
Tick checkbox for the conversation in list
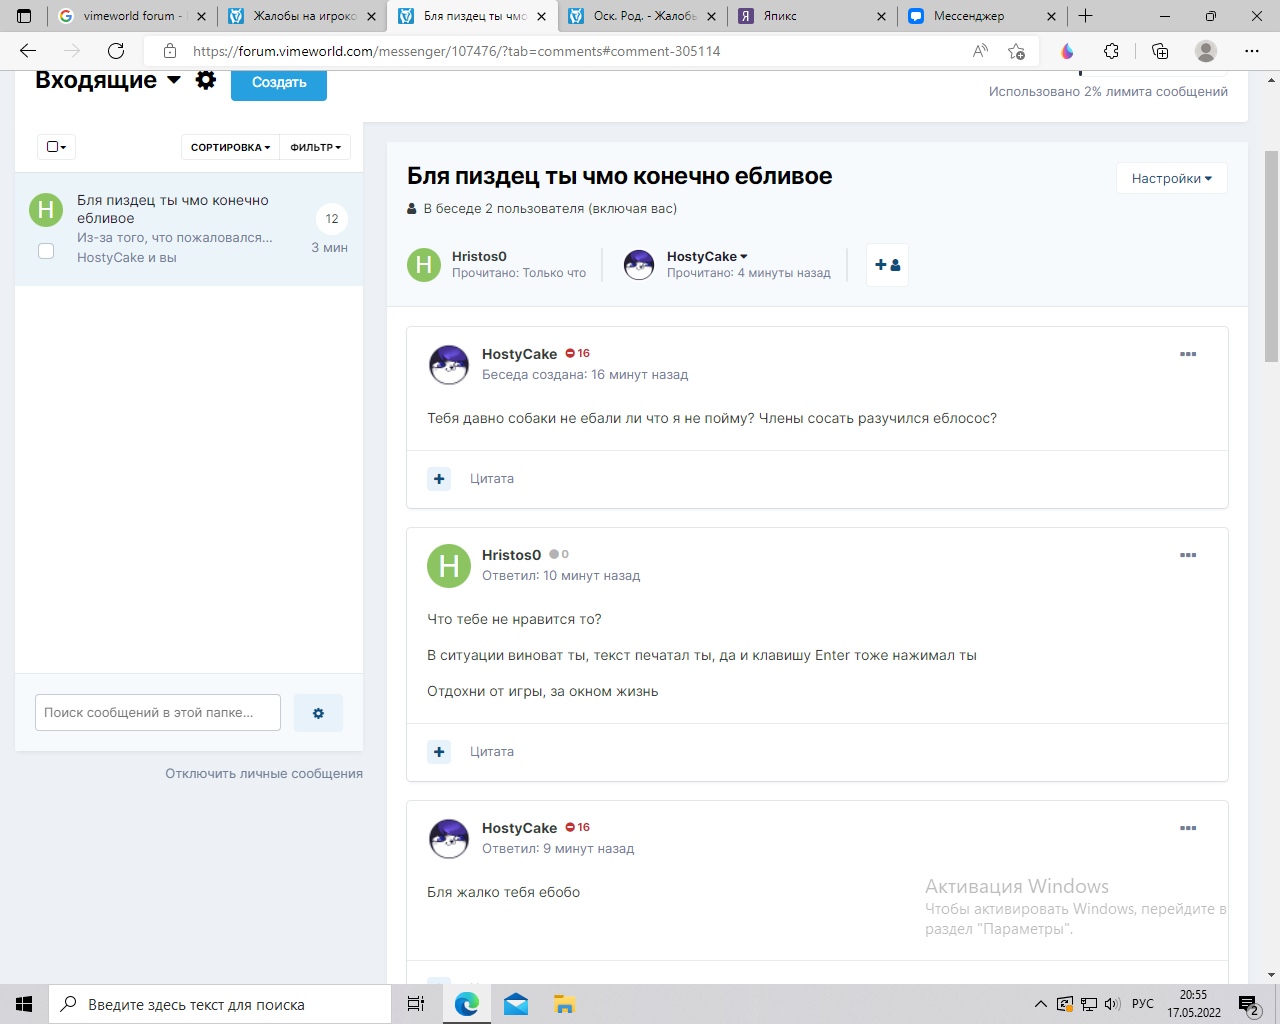[46, 251]
